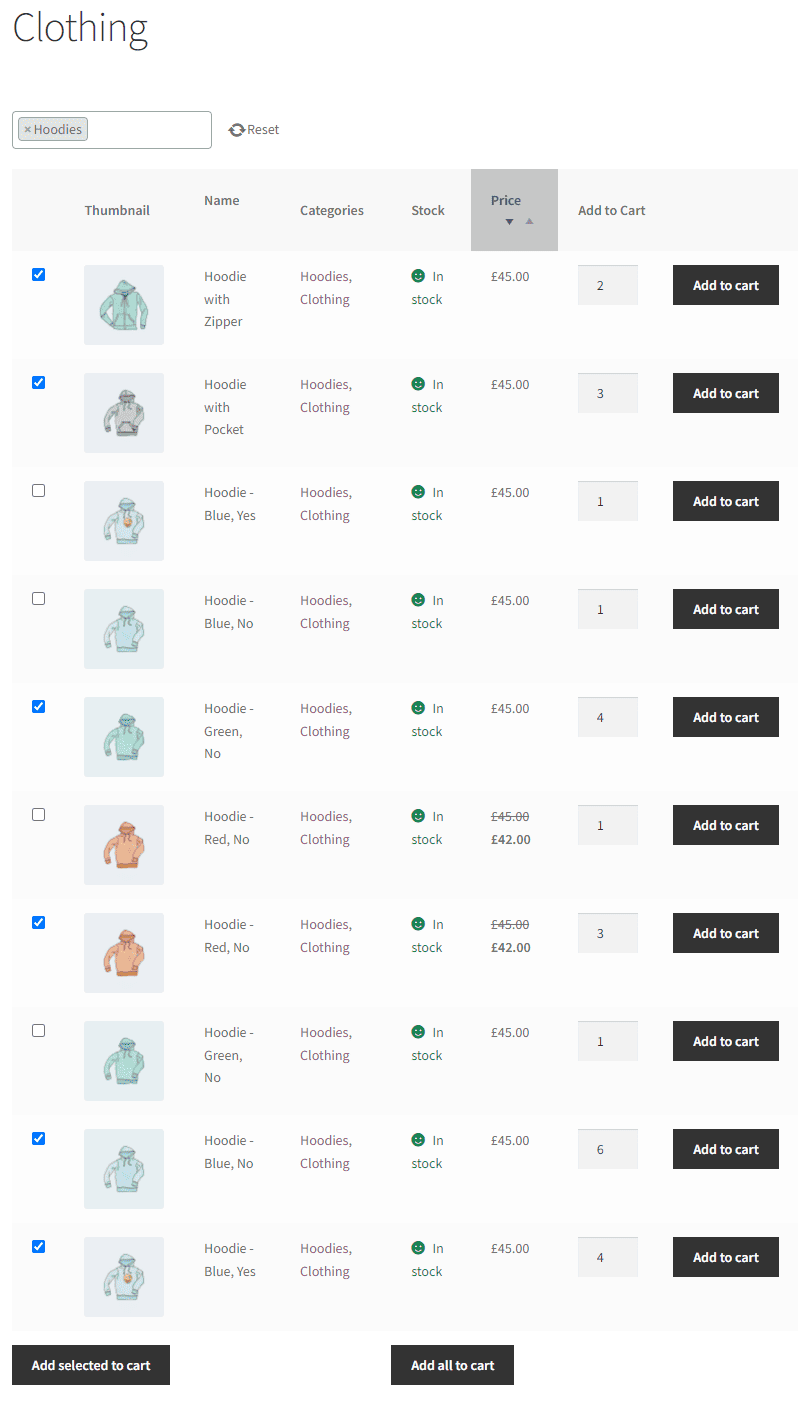Uncheck the Hoodie with Zipper row checkbox
Screen dimensions: 798x1402
[38, 274]
